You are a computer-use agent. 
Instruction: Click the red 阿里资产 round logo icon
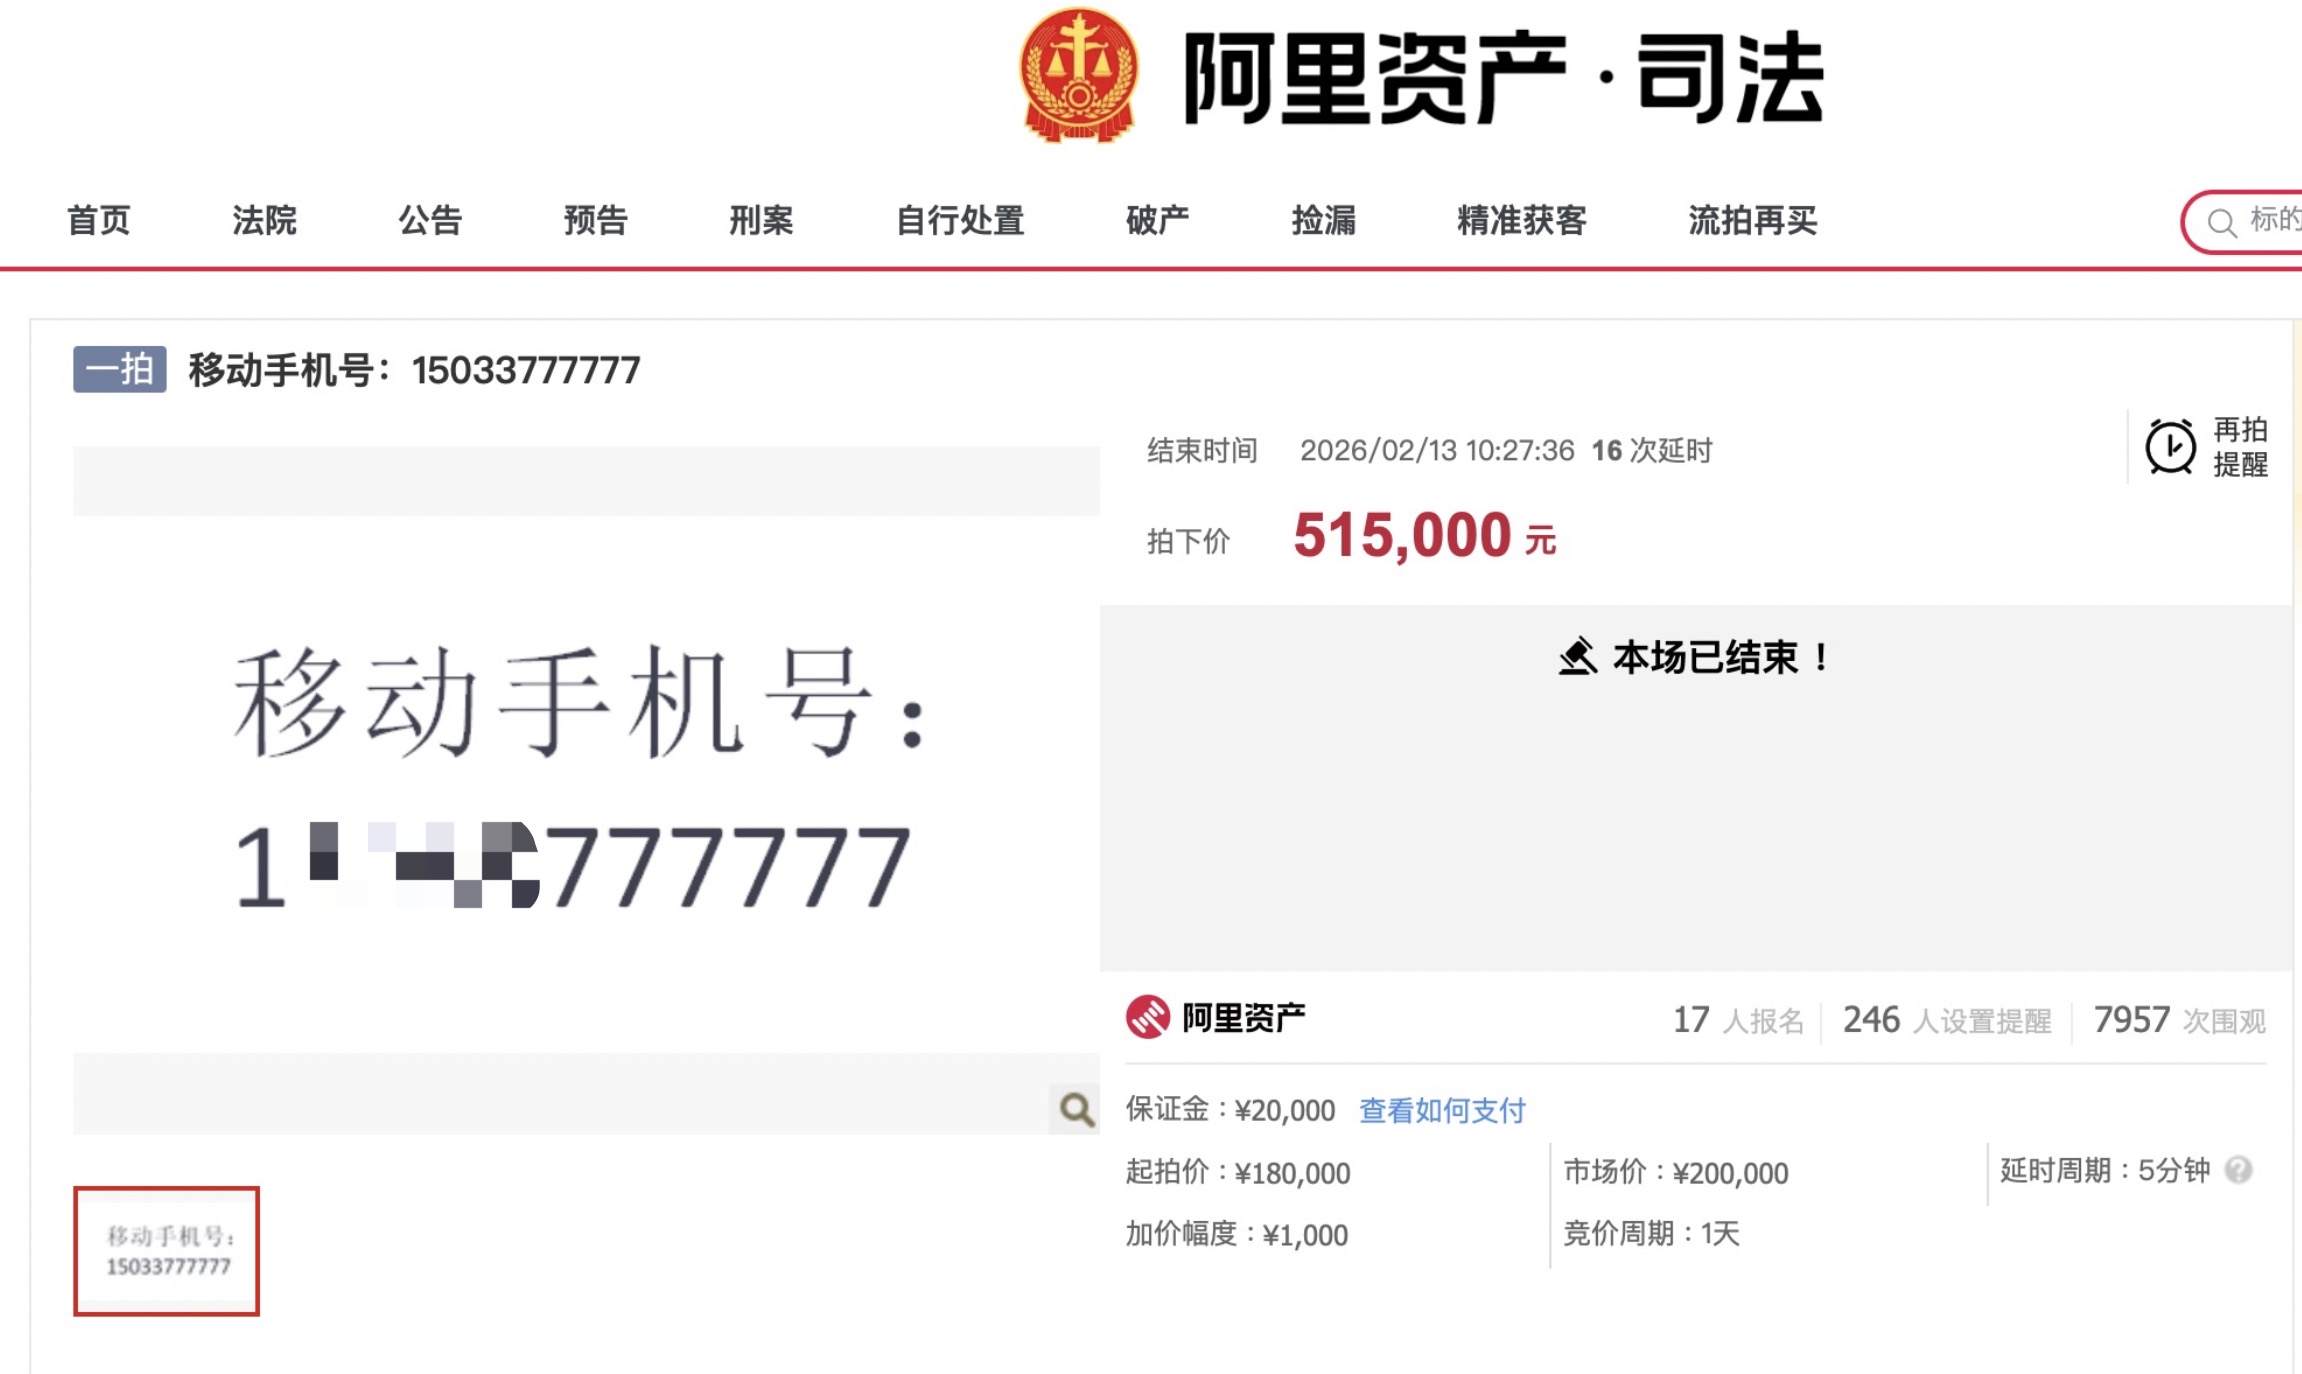click(x=1148, y=1018)
